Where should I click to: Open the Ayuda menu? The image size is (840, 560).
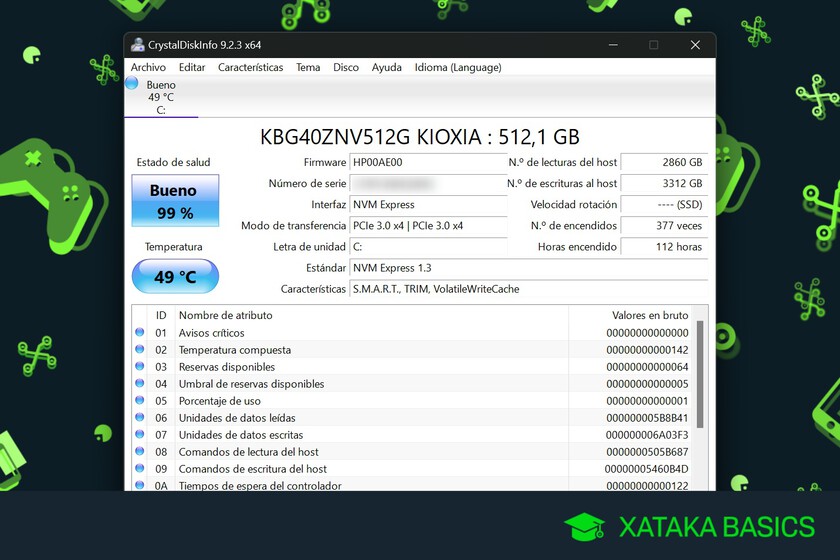(x=386, y=68)
